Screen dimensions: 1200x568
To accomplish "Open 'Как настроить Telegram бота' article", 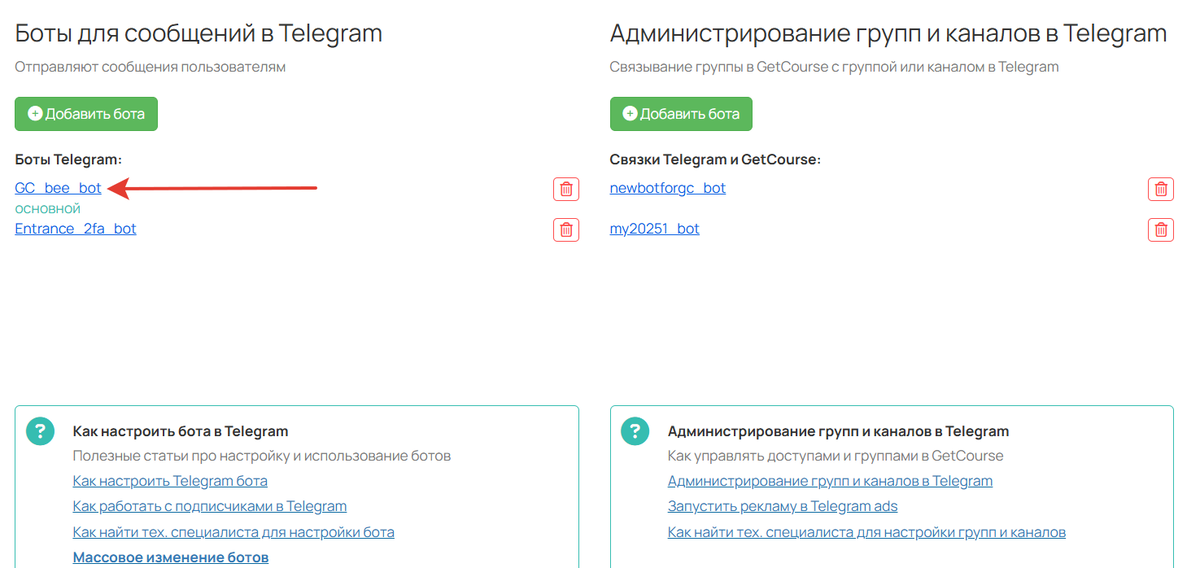I will [170, 481].
